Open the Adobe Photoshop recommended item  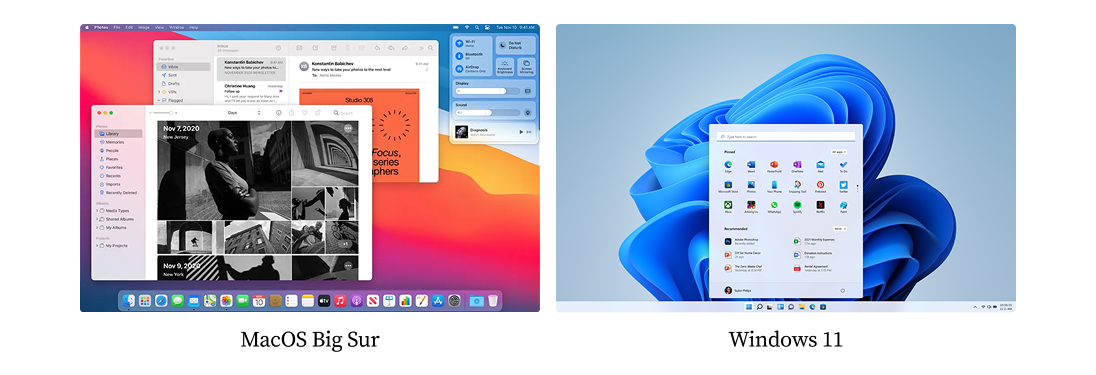(741, 241)
